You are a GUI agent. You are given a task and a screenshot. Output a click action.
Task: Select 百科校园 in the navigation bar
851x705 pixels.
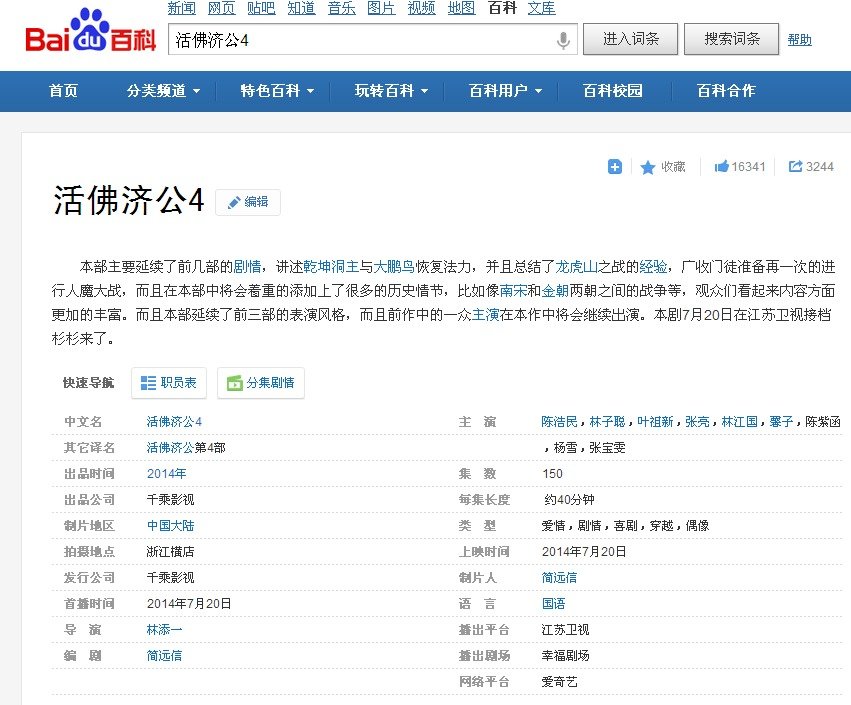click(x=614, y=90)
